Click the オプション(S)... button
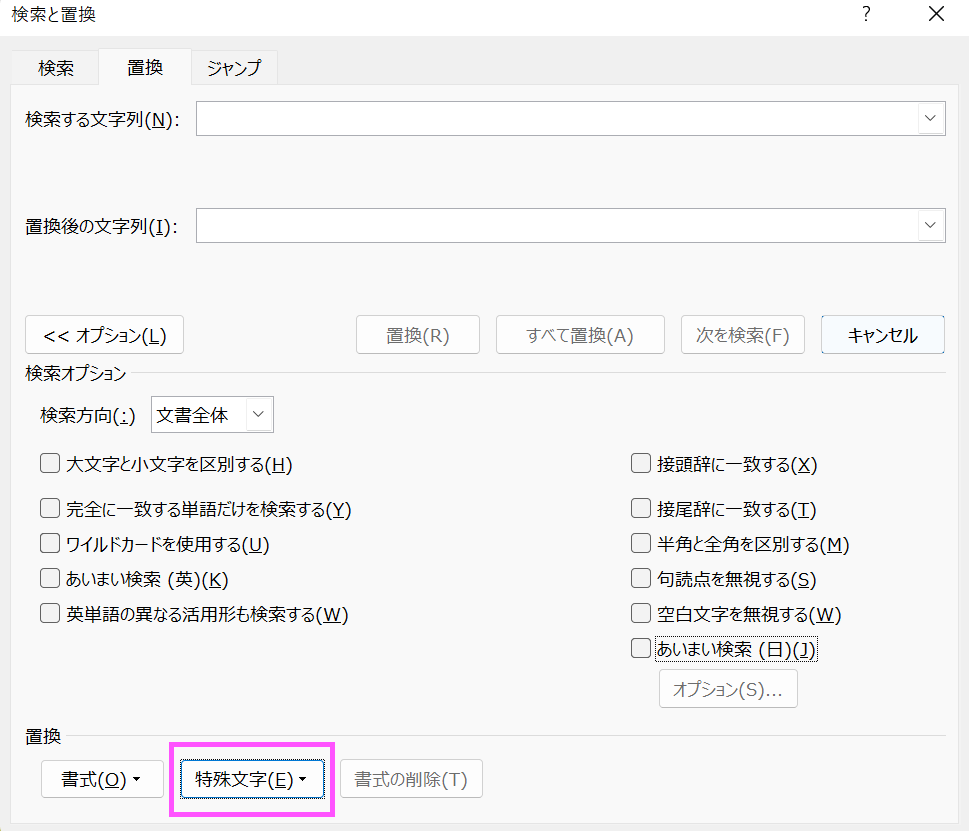The width and height of the screenshot is (969, 832). (728, 689)
